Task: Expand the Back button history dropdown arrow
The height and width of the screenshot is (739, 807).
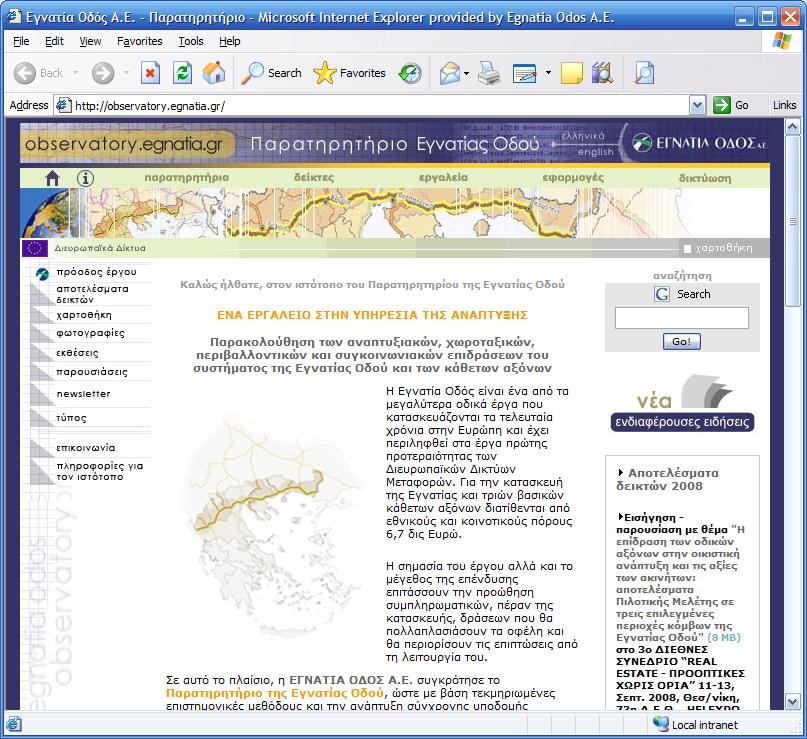Action: (x=76, y=73)
